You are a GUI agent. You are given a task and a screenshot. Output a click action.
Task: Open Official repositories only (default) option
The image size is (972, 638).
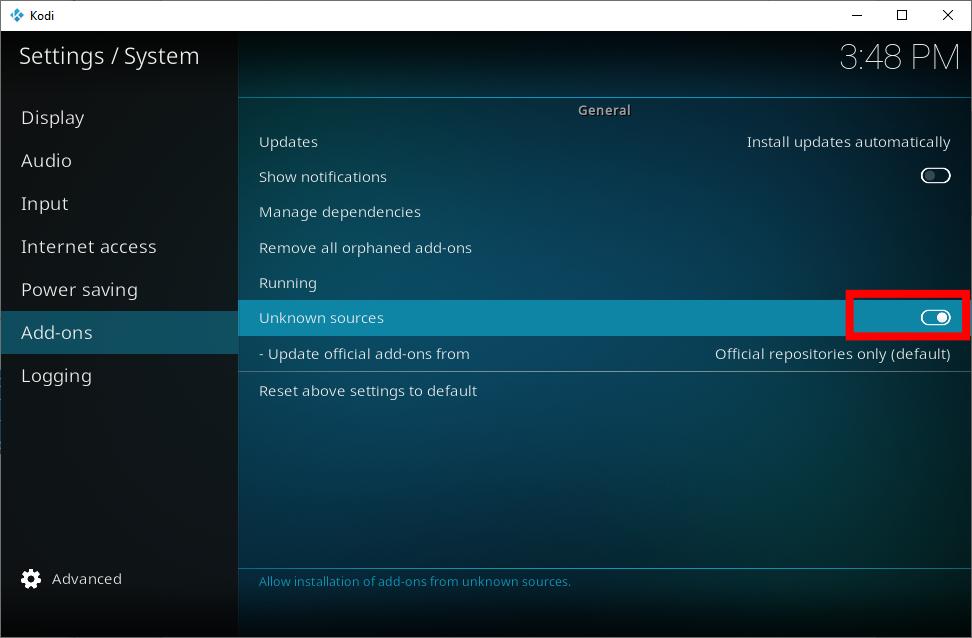[832, 354]
